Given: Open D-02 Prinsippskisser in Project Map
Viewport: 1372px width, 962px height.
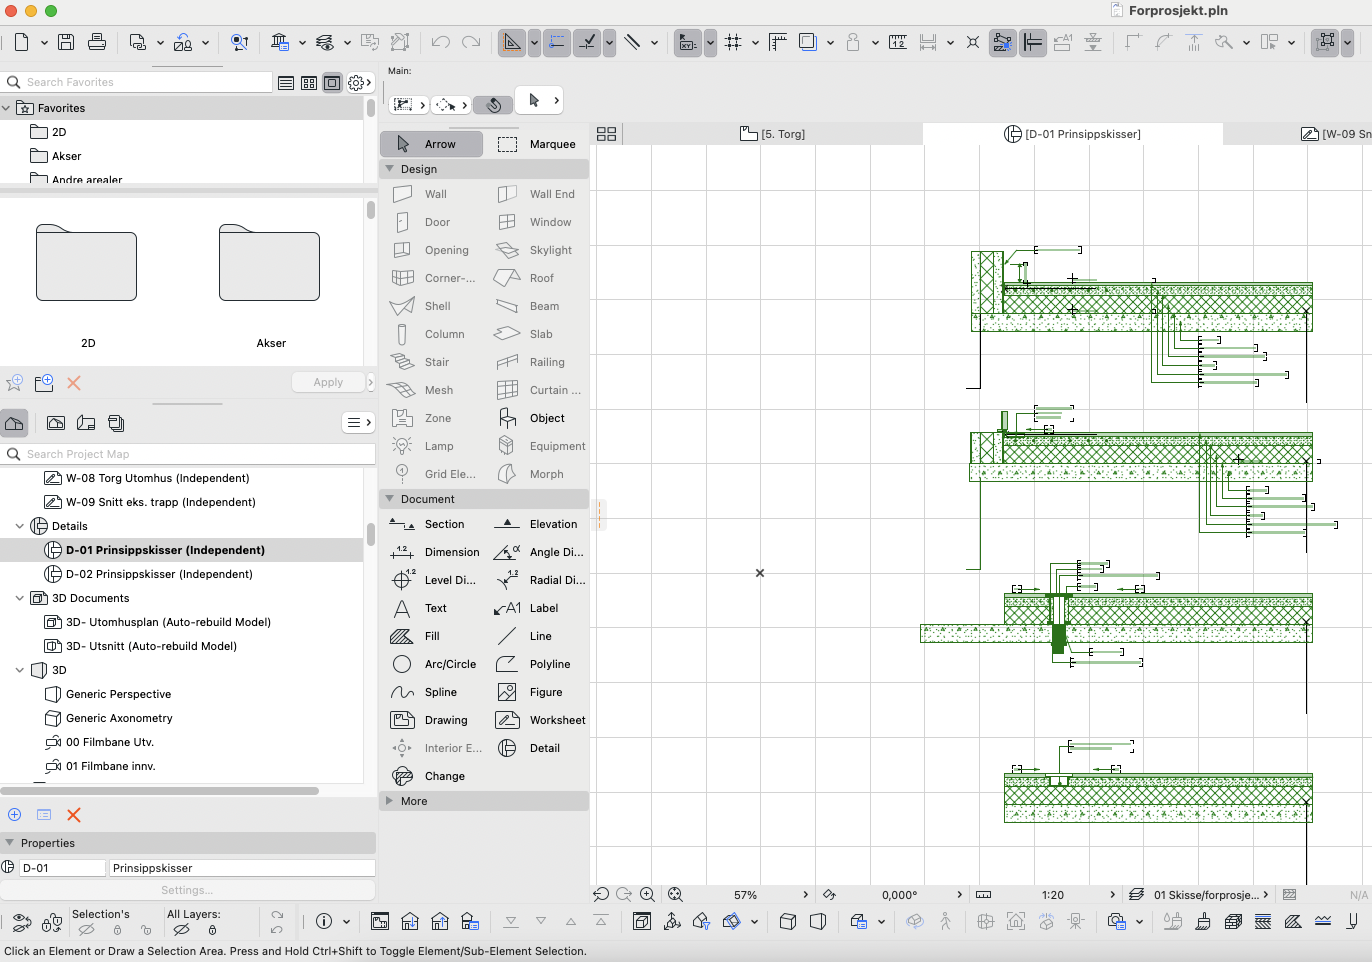Looking at the screenshot, I should pos(158,574).
